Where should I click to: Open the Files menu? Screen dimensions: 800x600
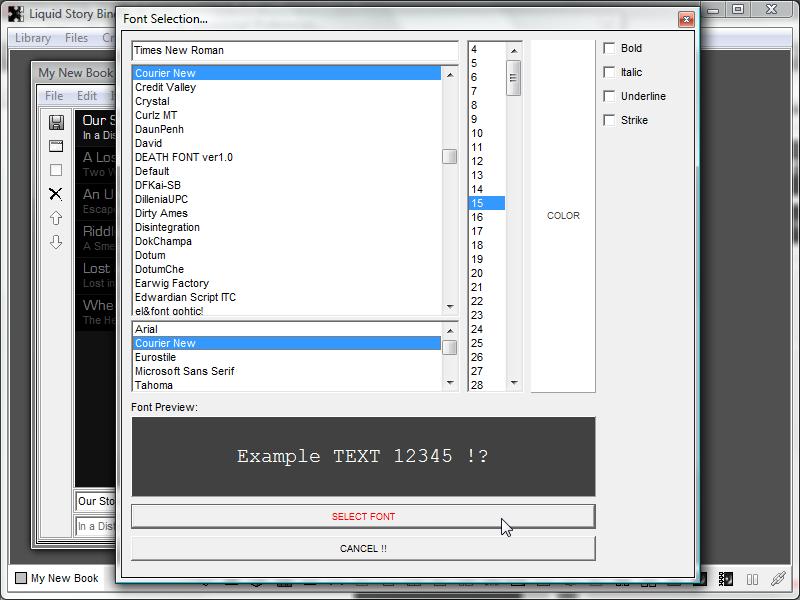click(77, 38)
